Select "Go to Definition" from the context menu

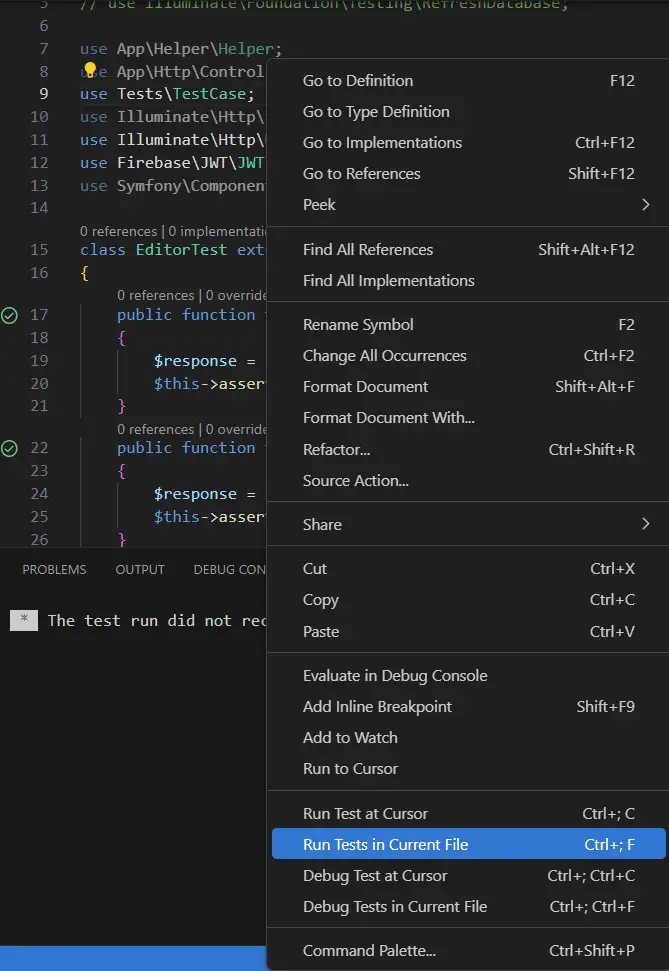358,80
